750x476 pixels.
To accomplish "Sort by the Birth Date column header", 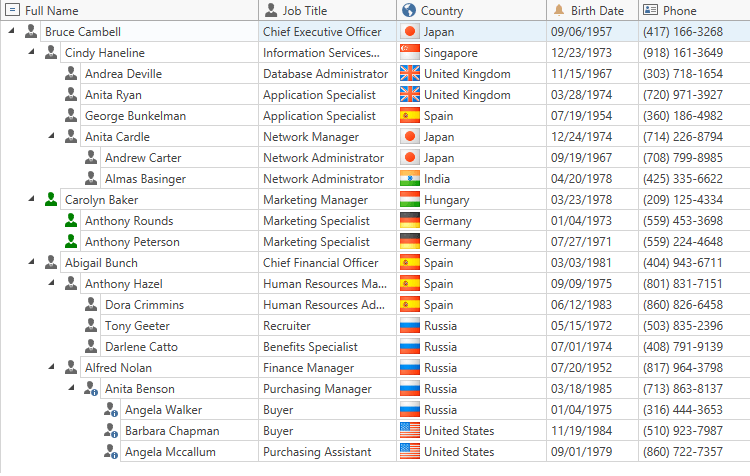I will (x=596, y=11).
